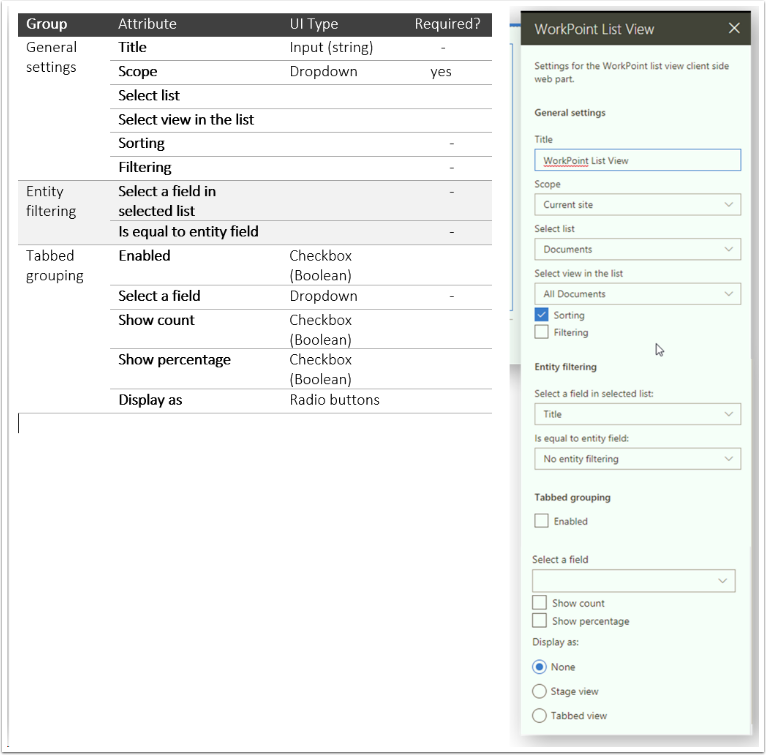Click the Title attribute cell in table
The height and width of the screenshot is (755, 766).
(x=132, y=47)
